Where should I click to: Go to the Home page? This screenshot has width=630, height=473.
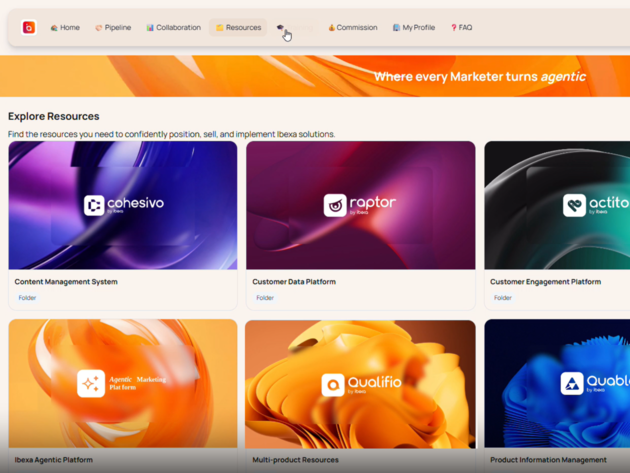point(65,28)
